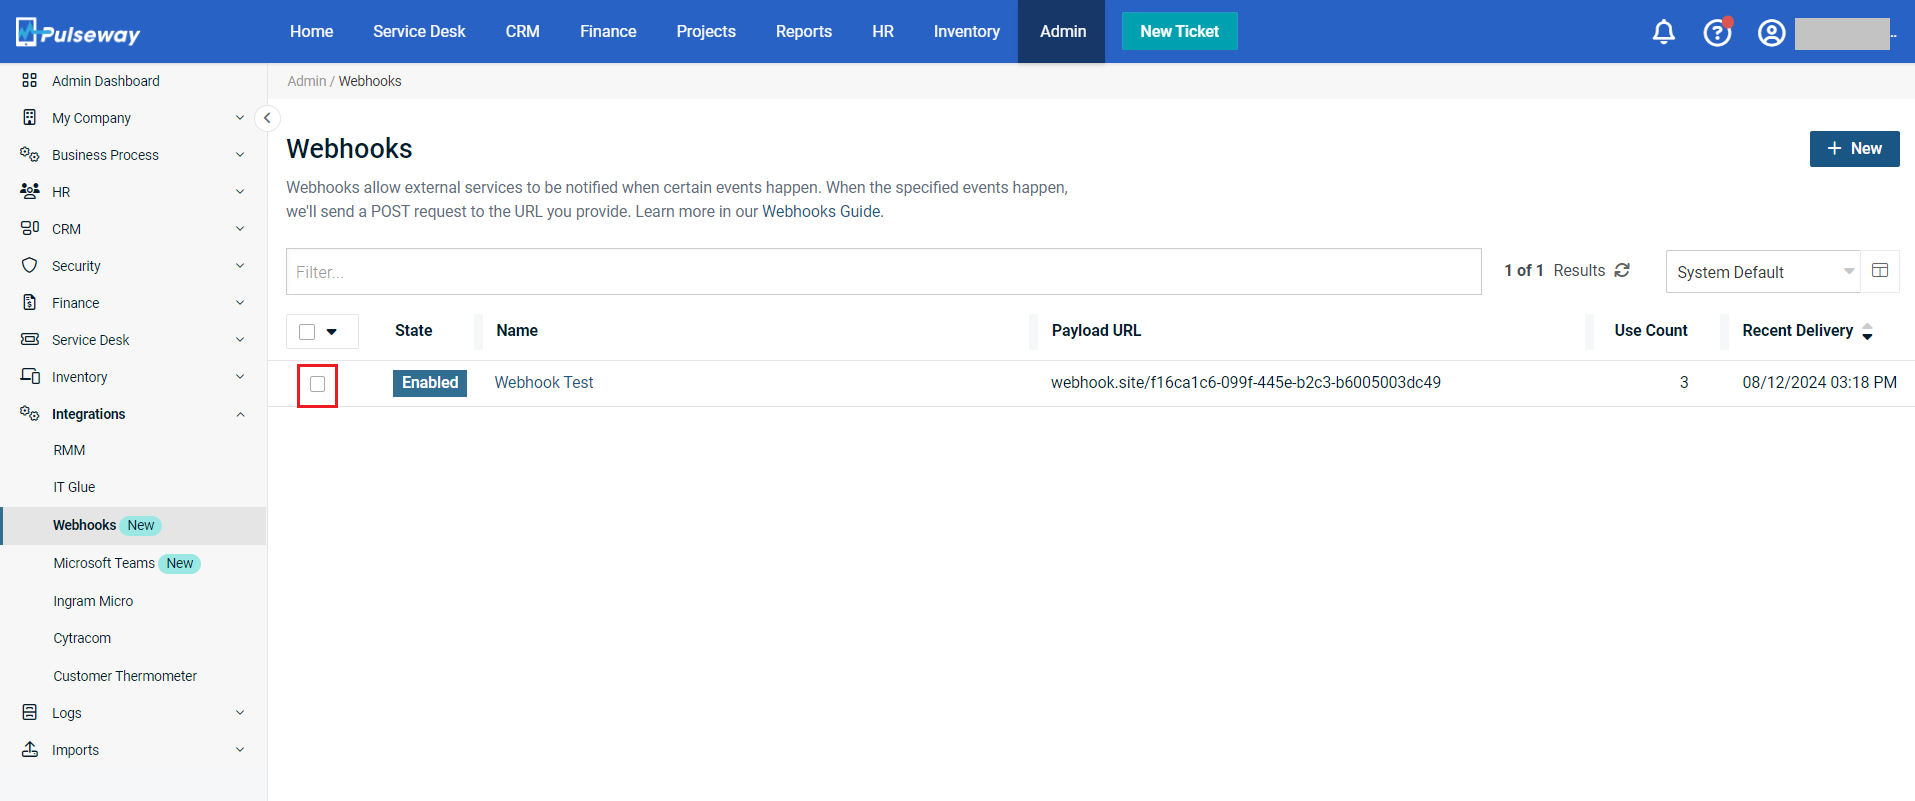Expand the My Company sidebar section
The width and height of the screenshot is (1915, 801).
click(239, 118)
